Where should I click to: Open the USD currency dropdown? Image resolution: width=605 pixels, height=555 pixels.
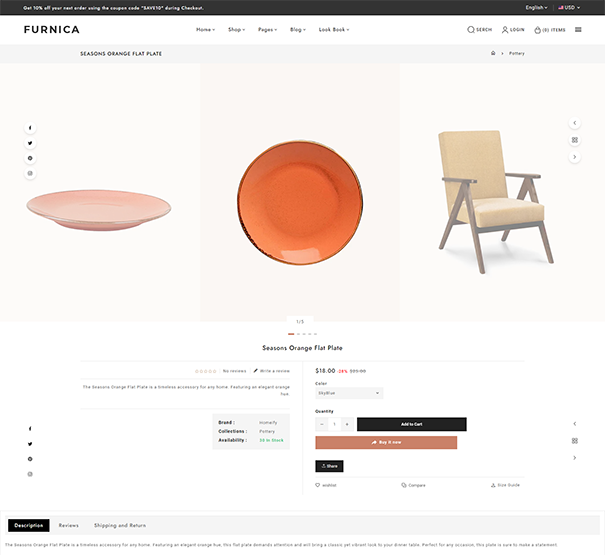click(569, 7)
